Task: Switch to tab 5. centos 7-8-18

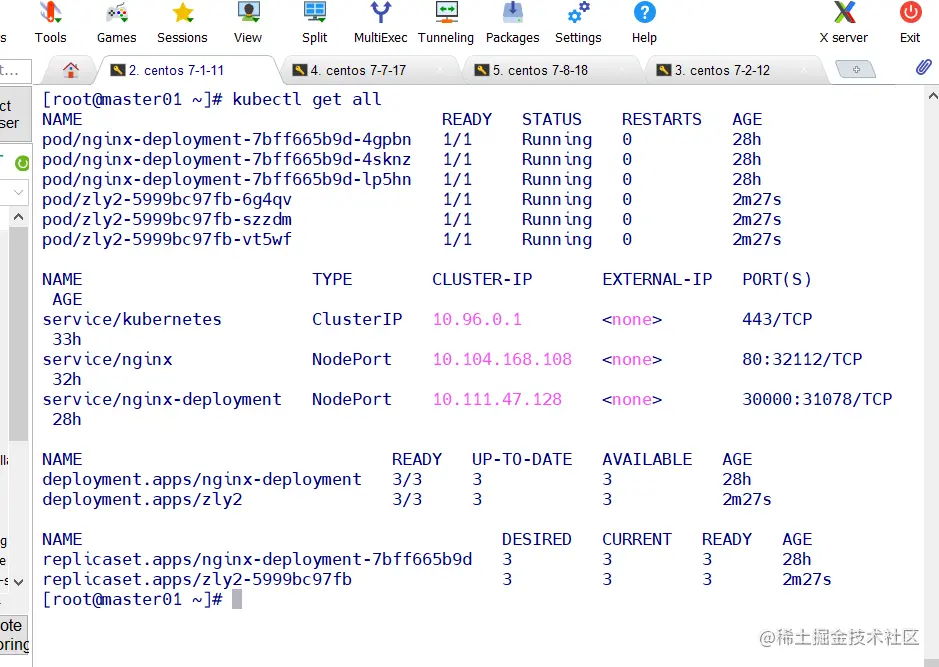Action: (551, 70)
